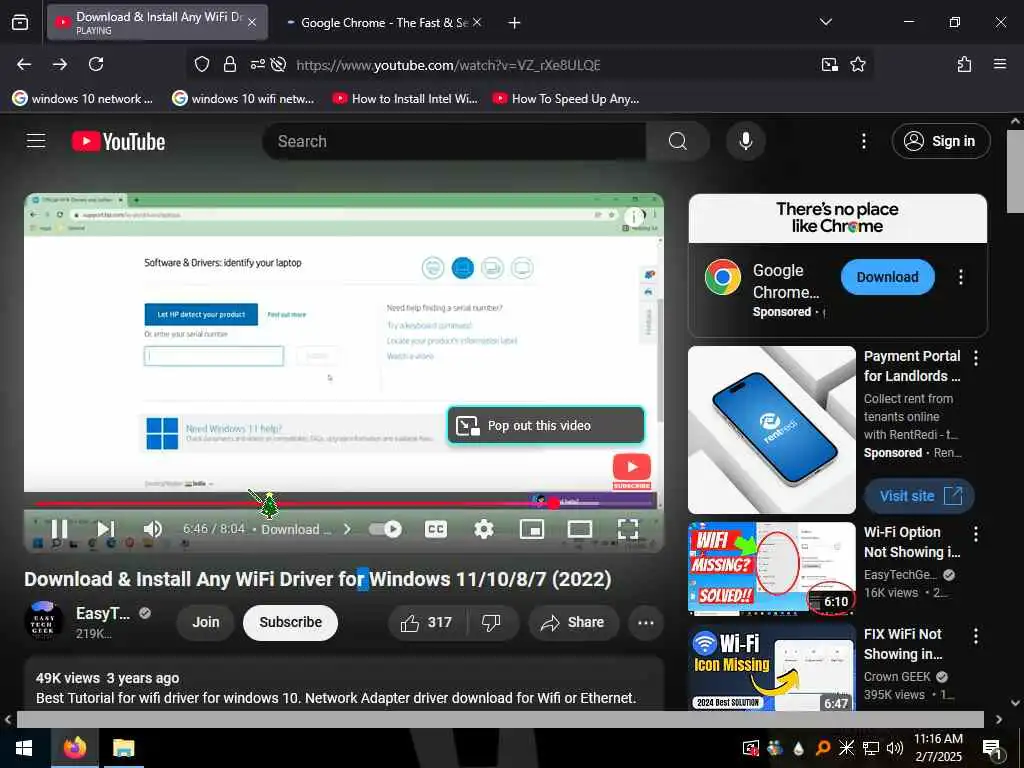
Task: Share the video
Action: [573, 622]
